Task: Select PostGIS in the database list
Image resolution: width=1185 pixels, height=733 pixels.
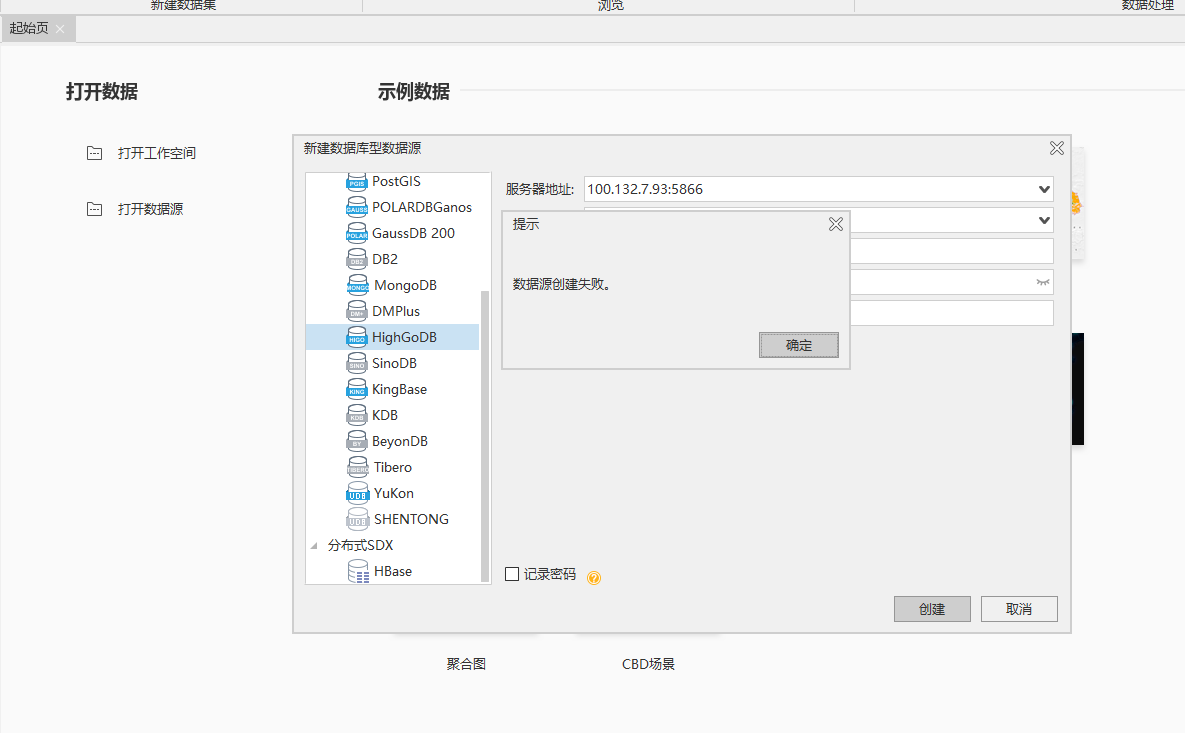Action: [x=396, y=181]
